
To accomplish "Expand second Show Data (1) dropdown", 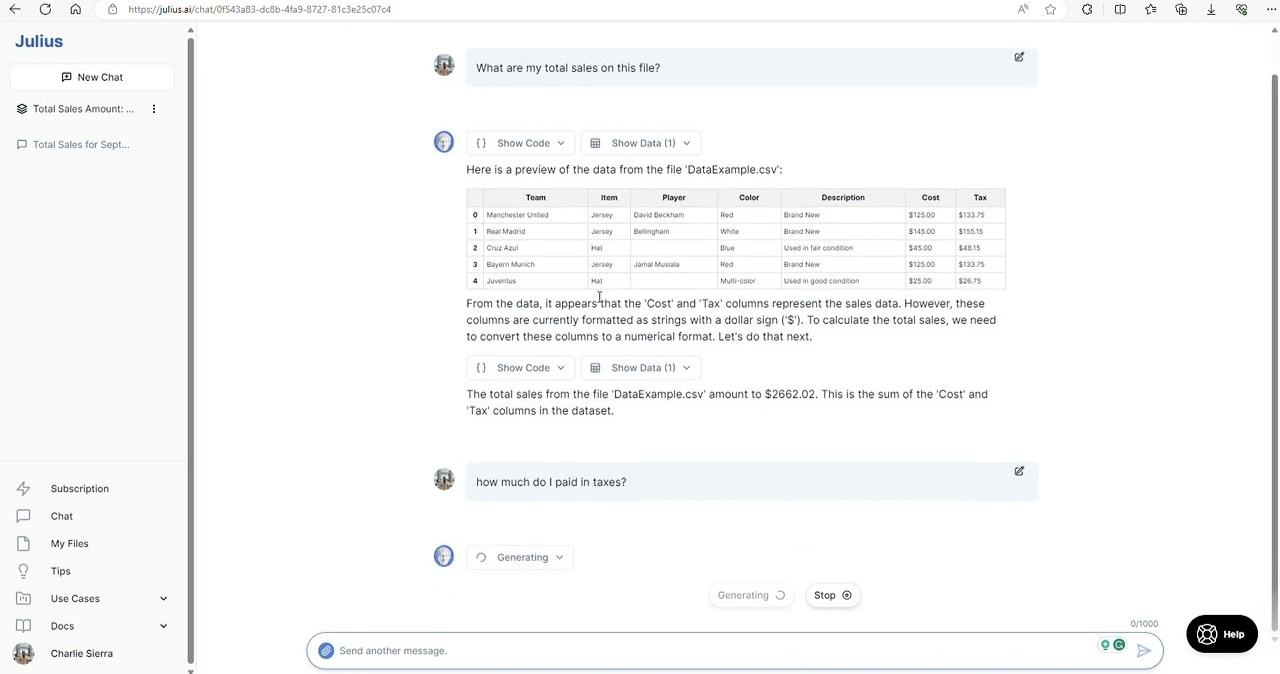I will pos(640,368).
